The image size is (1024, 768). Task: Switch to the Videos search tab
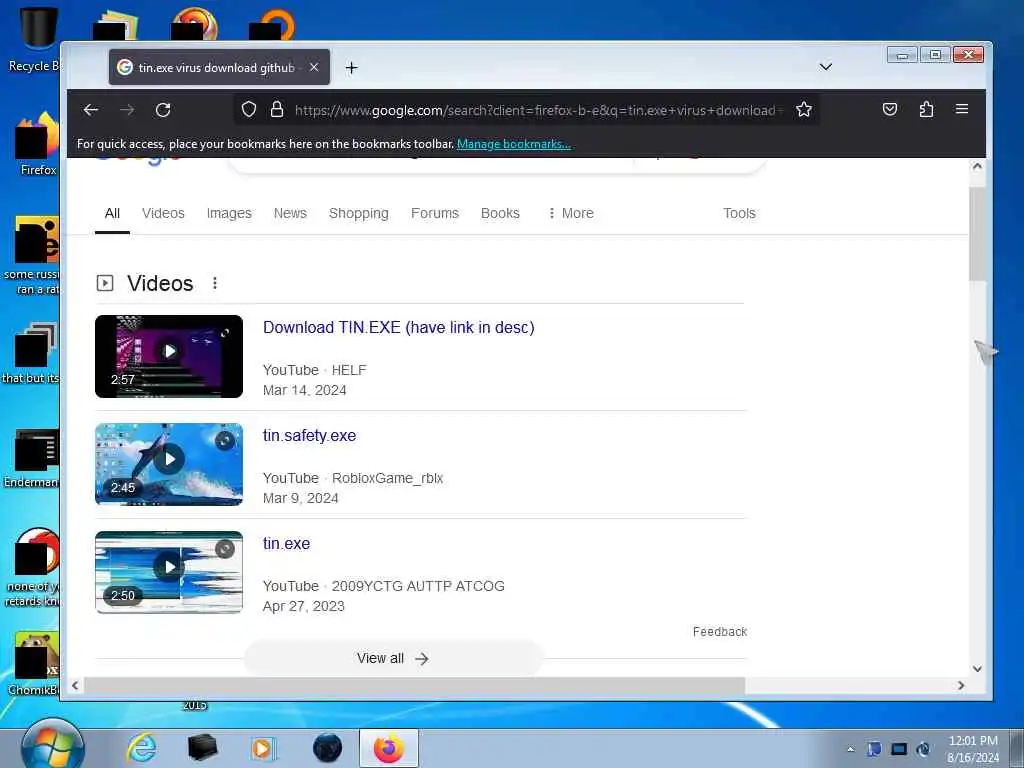pyautogui.click(x=163, y=214)
